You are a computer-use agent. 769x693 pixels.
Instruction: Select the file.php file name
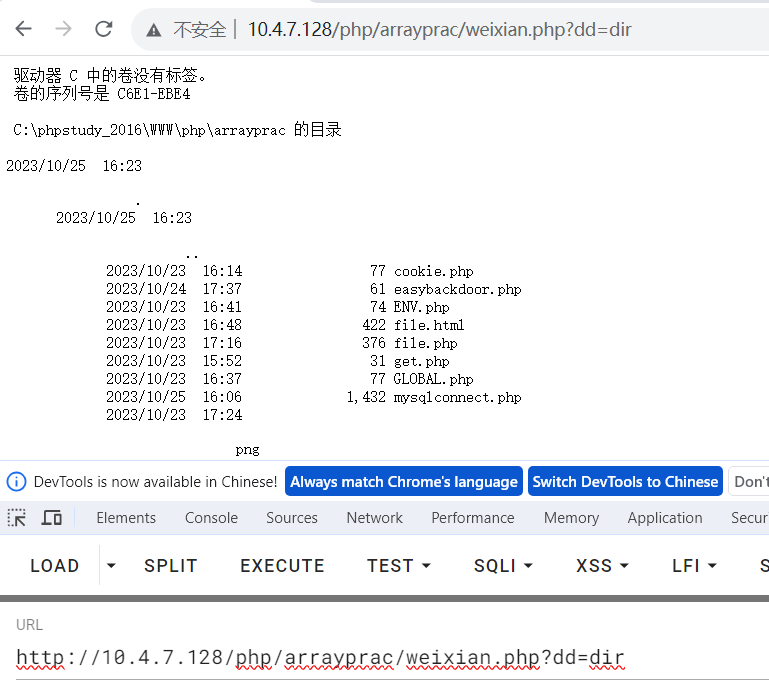(x=425, y=343)
